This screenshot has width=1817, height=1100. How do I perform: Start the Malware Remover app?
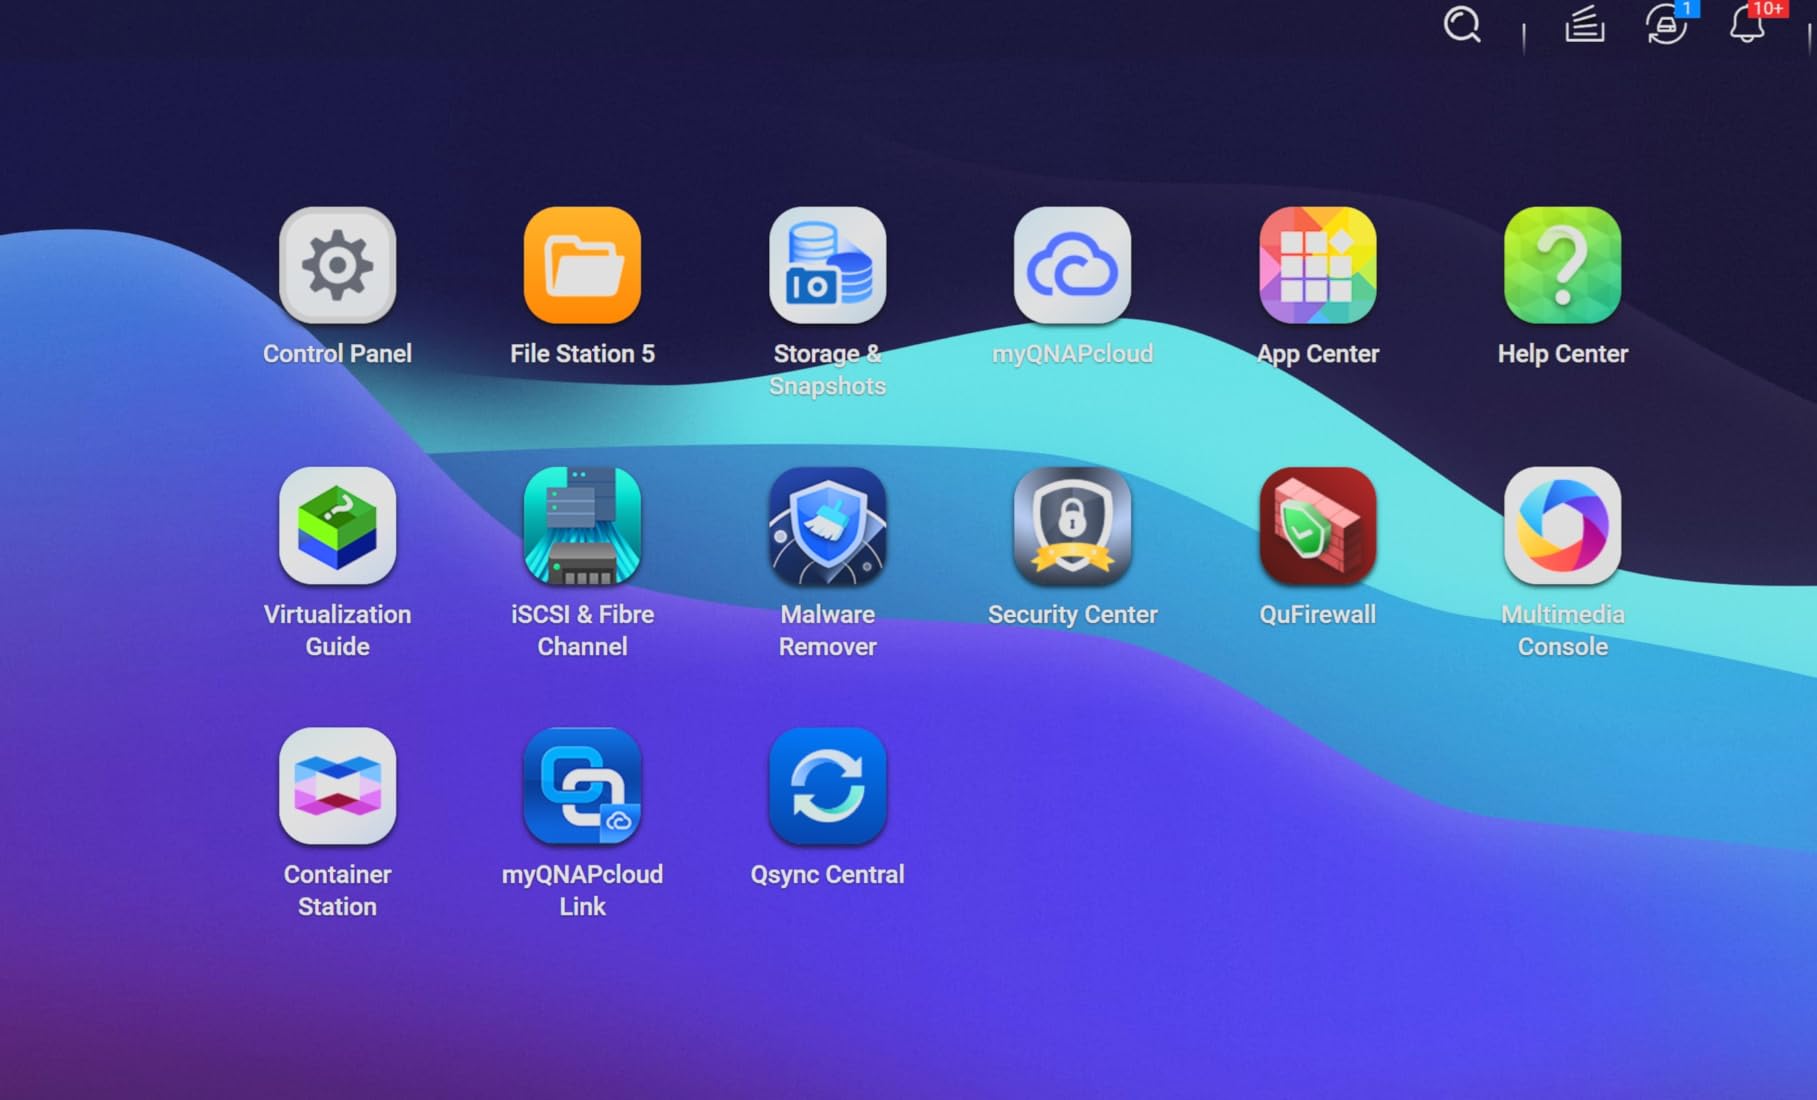(x=827, y=526)
